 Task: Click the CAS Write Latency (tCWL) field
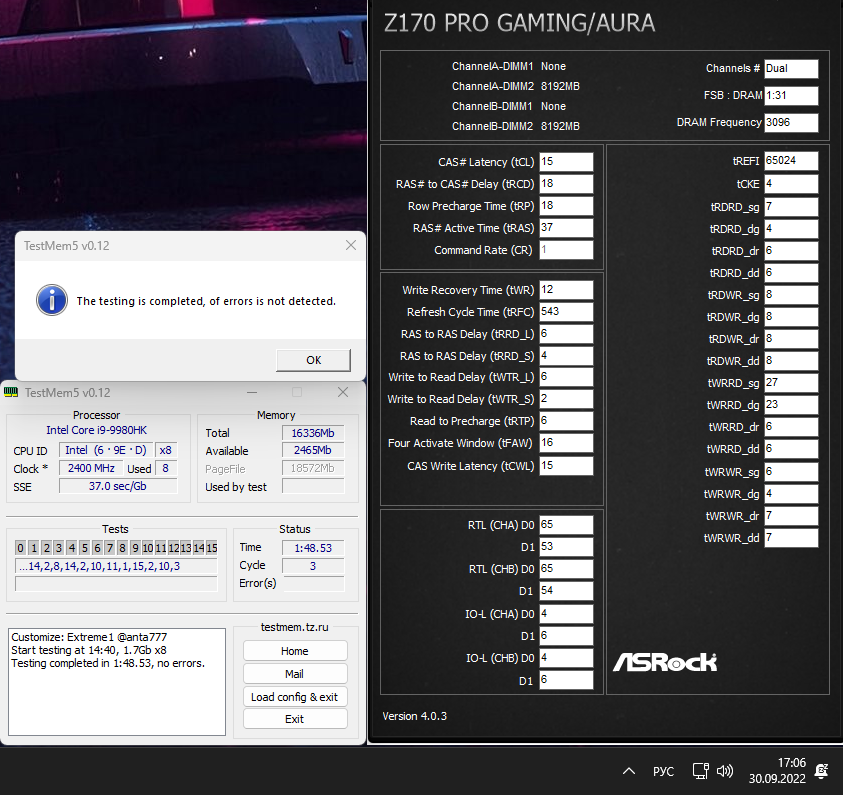(x=566, y=465)
